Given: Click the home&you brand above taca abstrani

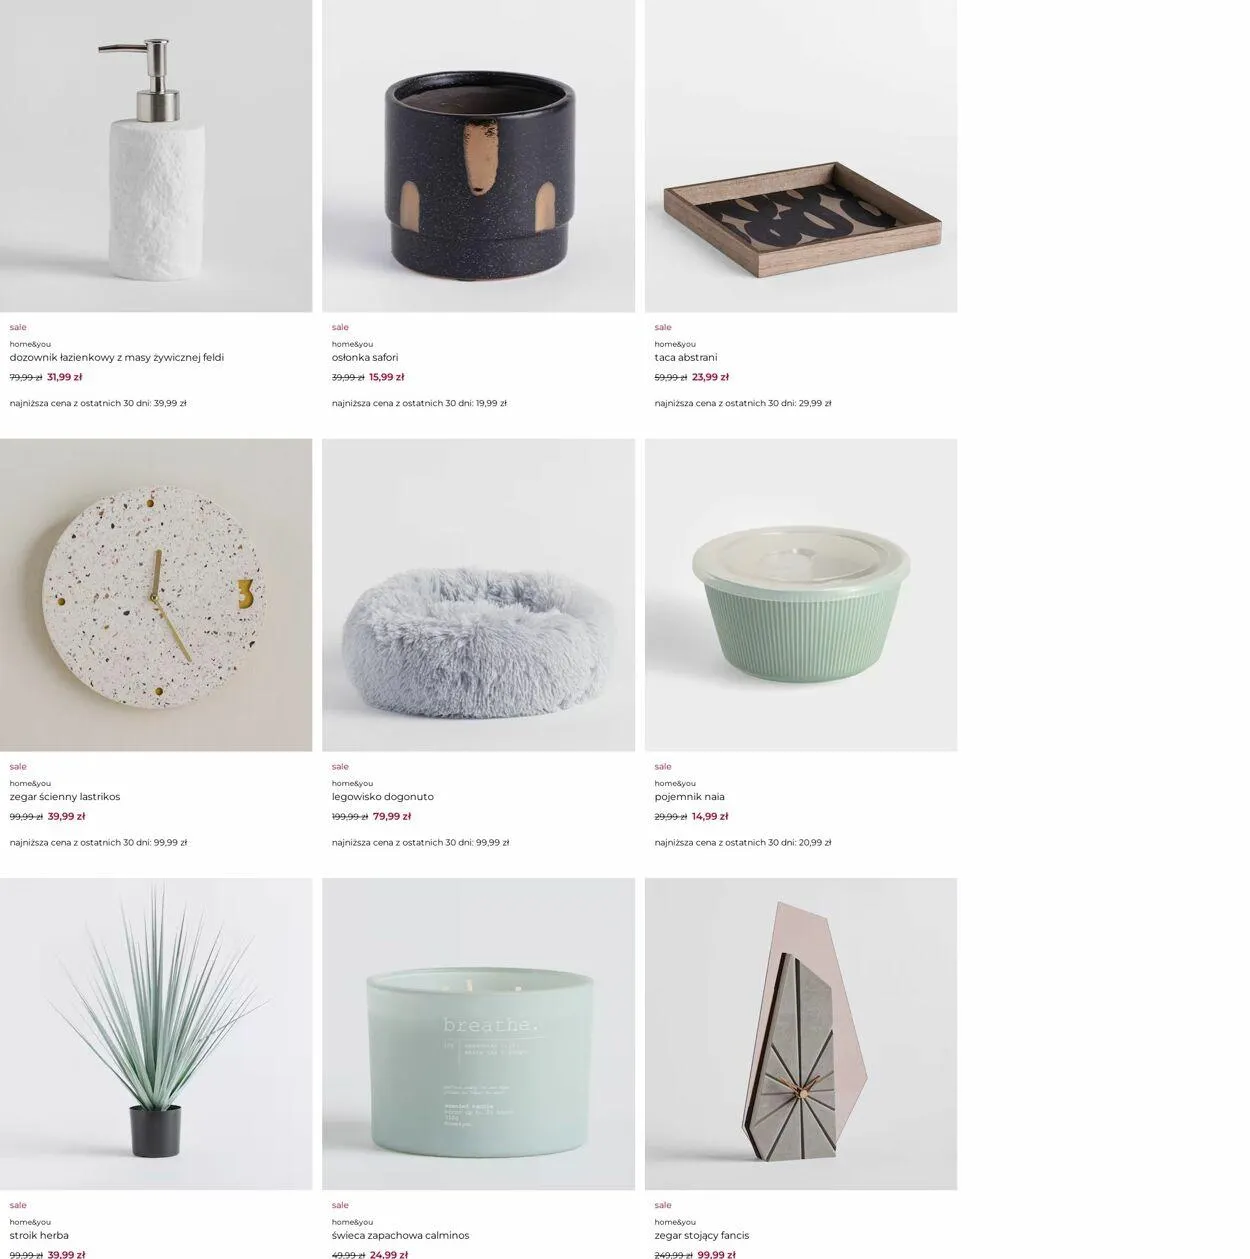Looking at the screenshot, I should click(x=675, y=344).
